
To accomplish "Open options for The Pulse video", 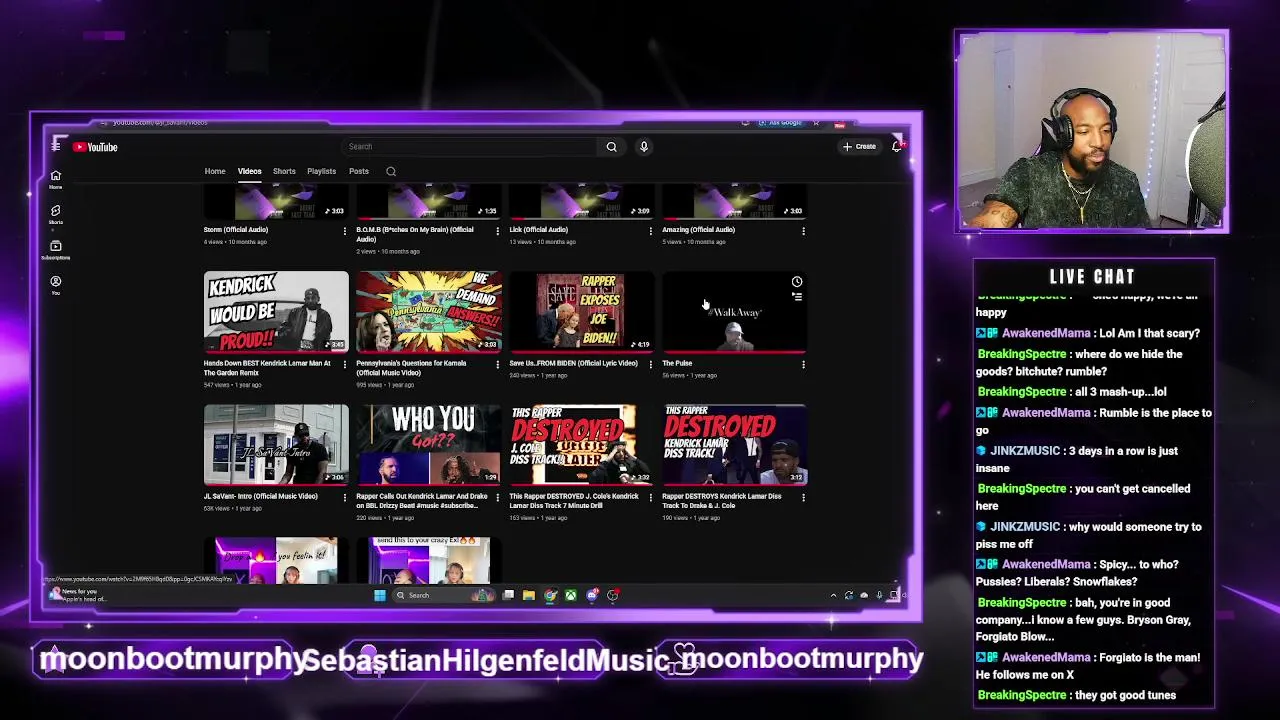I will tap(803, 365).
